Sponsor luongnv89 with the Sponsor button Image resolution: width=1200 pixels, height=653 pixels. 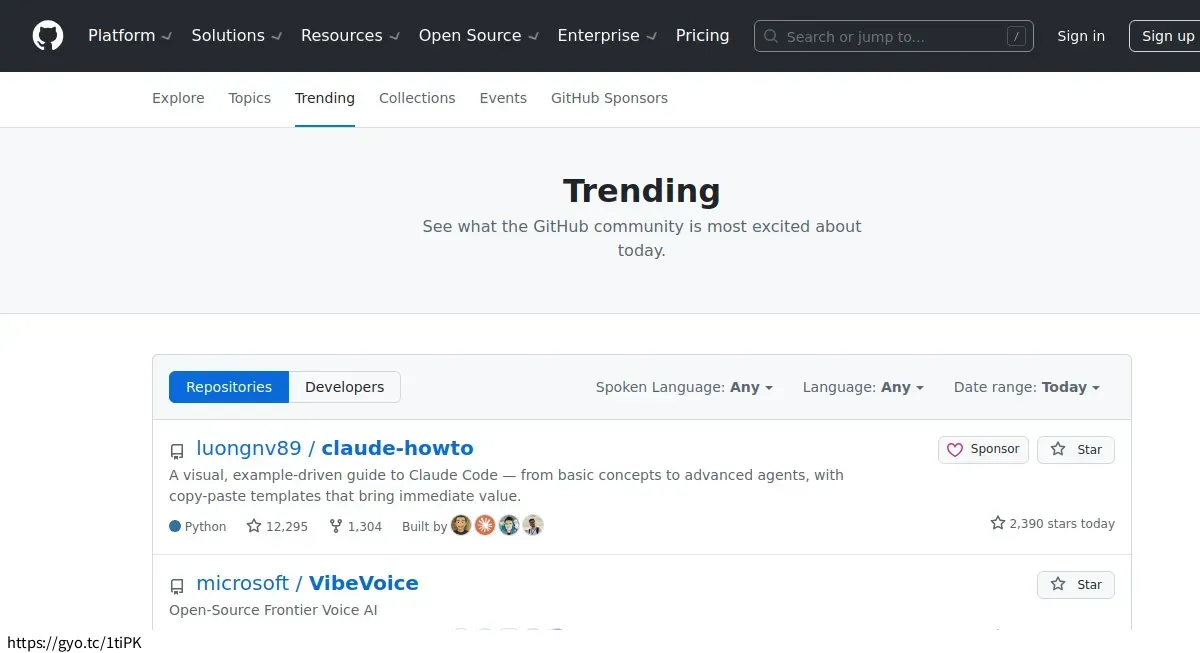click(984, 450)
